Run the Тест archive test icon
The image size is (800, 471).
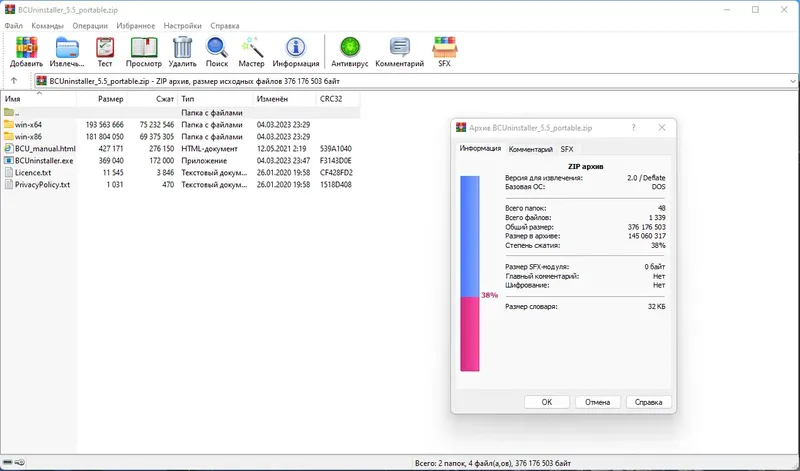(105, 52)
